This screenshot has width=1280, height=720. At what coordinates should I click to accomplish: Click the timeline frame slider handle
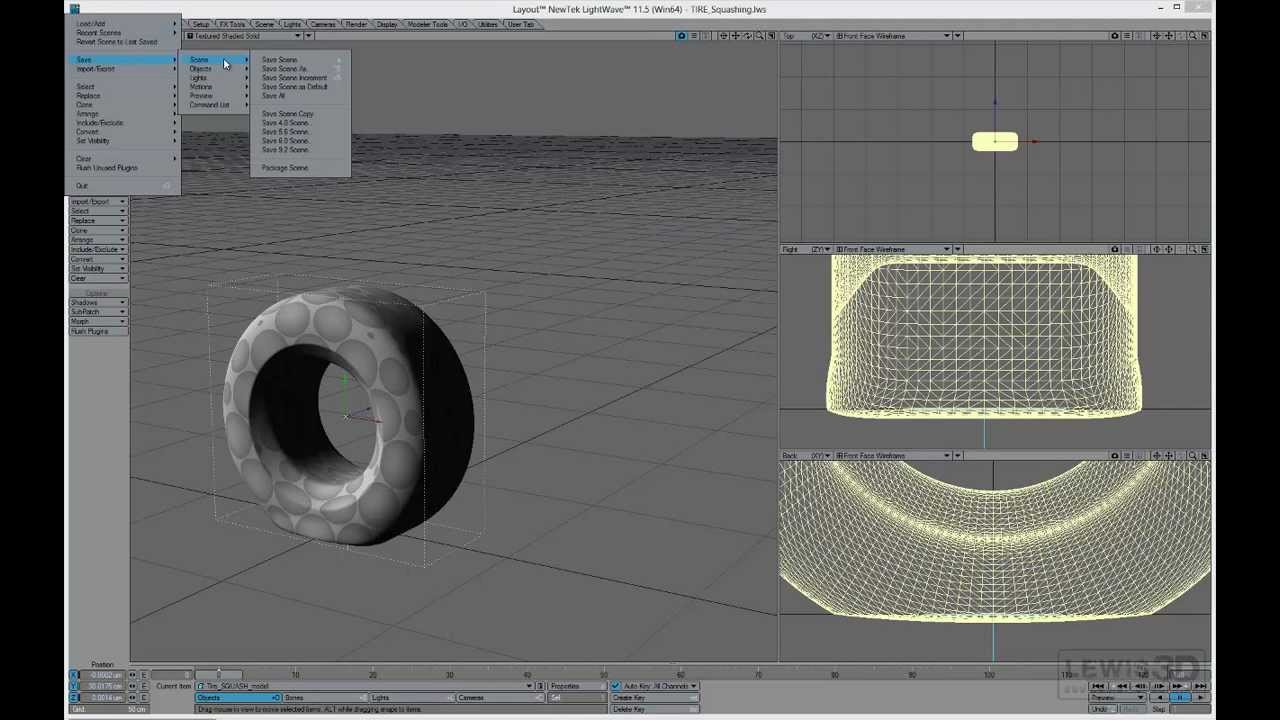(x=219, y=675)
